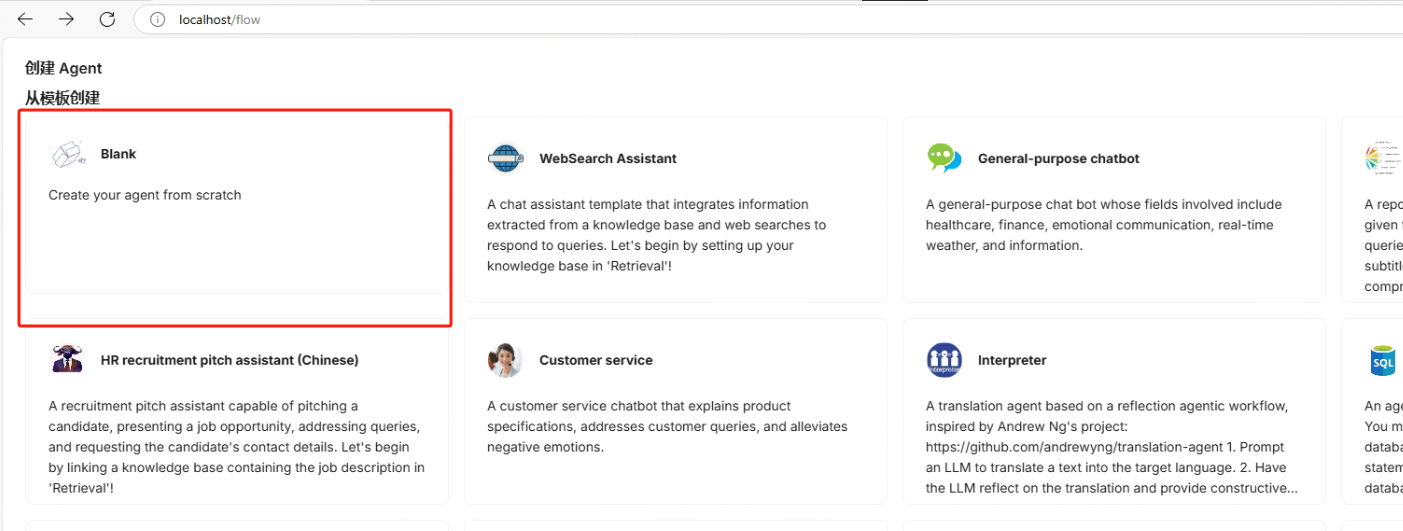Viewport: 1403px width, 531px height.
Task: Click the General-purpose chatbot speech bubble icon
Action: coord(943,159)
